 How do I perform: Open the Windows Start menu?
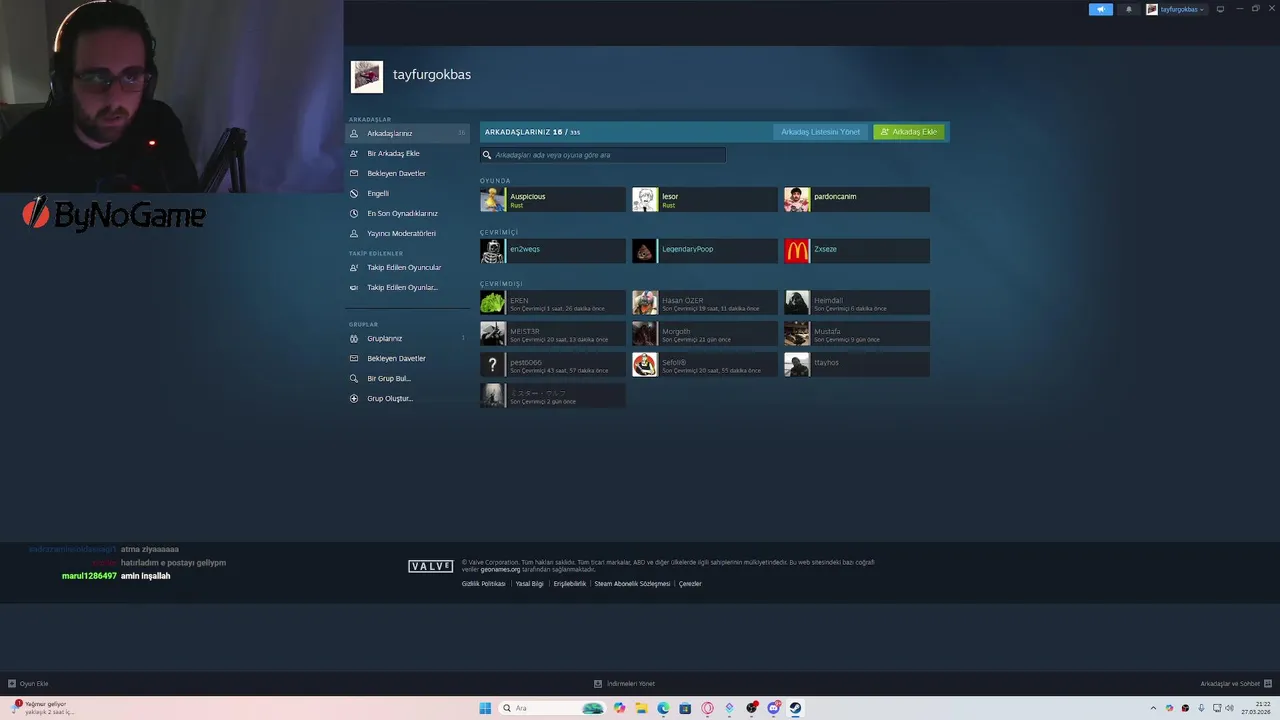point(485,708)
